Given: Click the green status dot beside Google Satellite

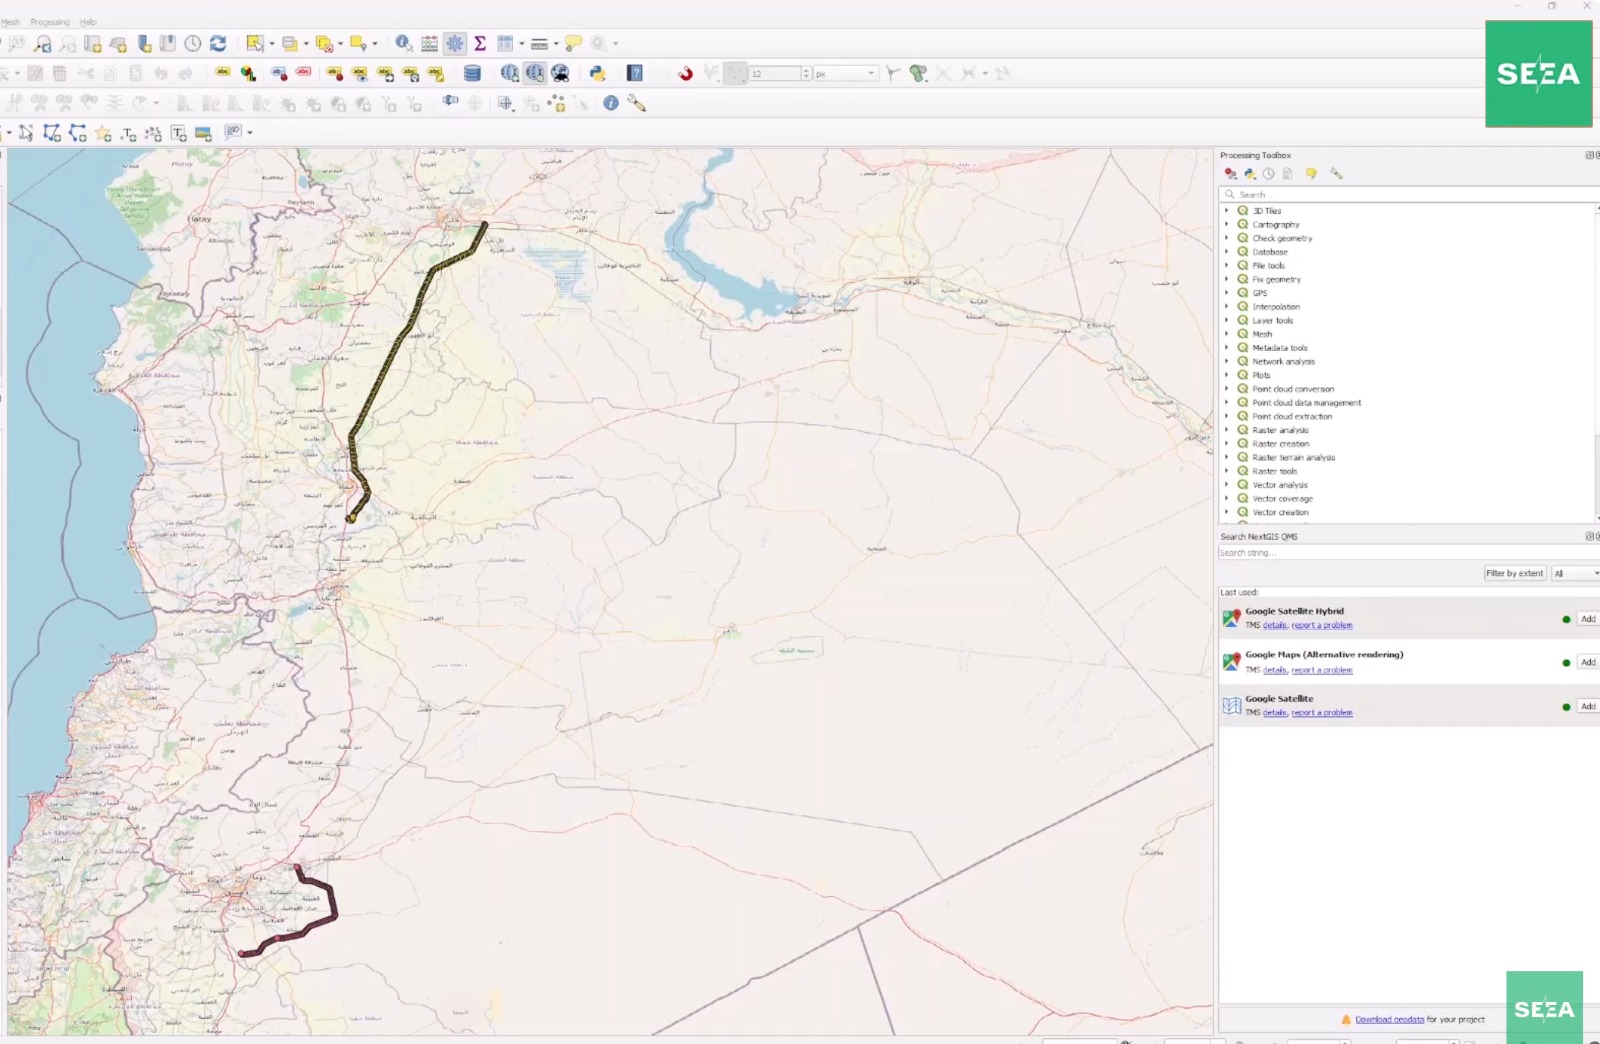Looking at the screenshot, I should 1565,706.
